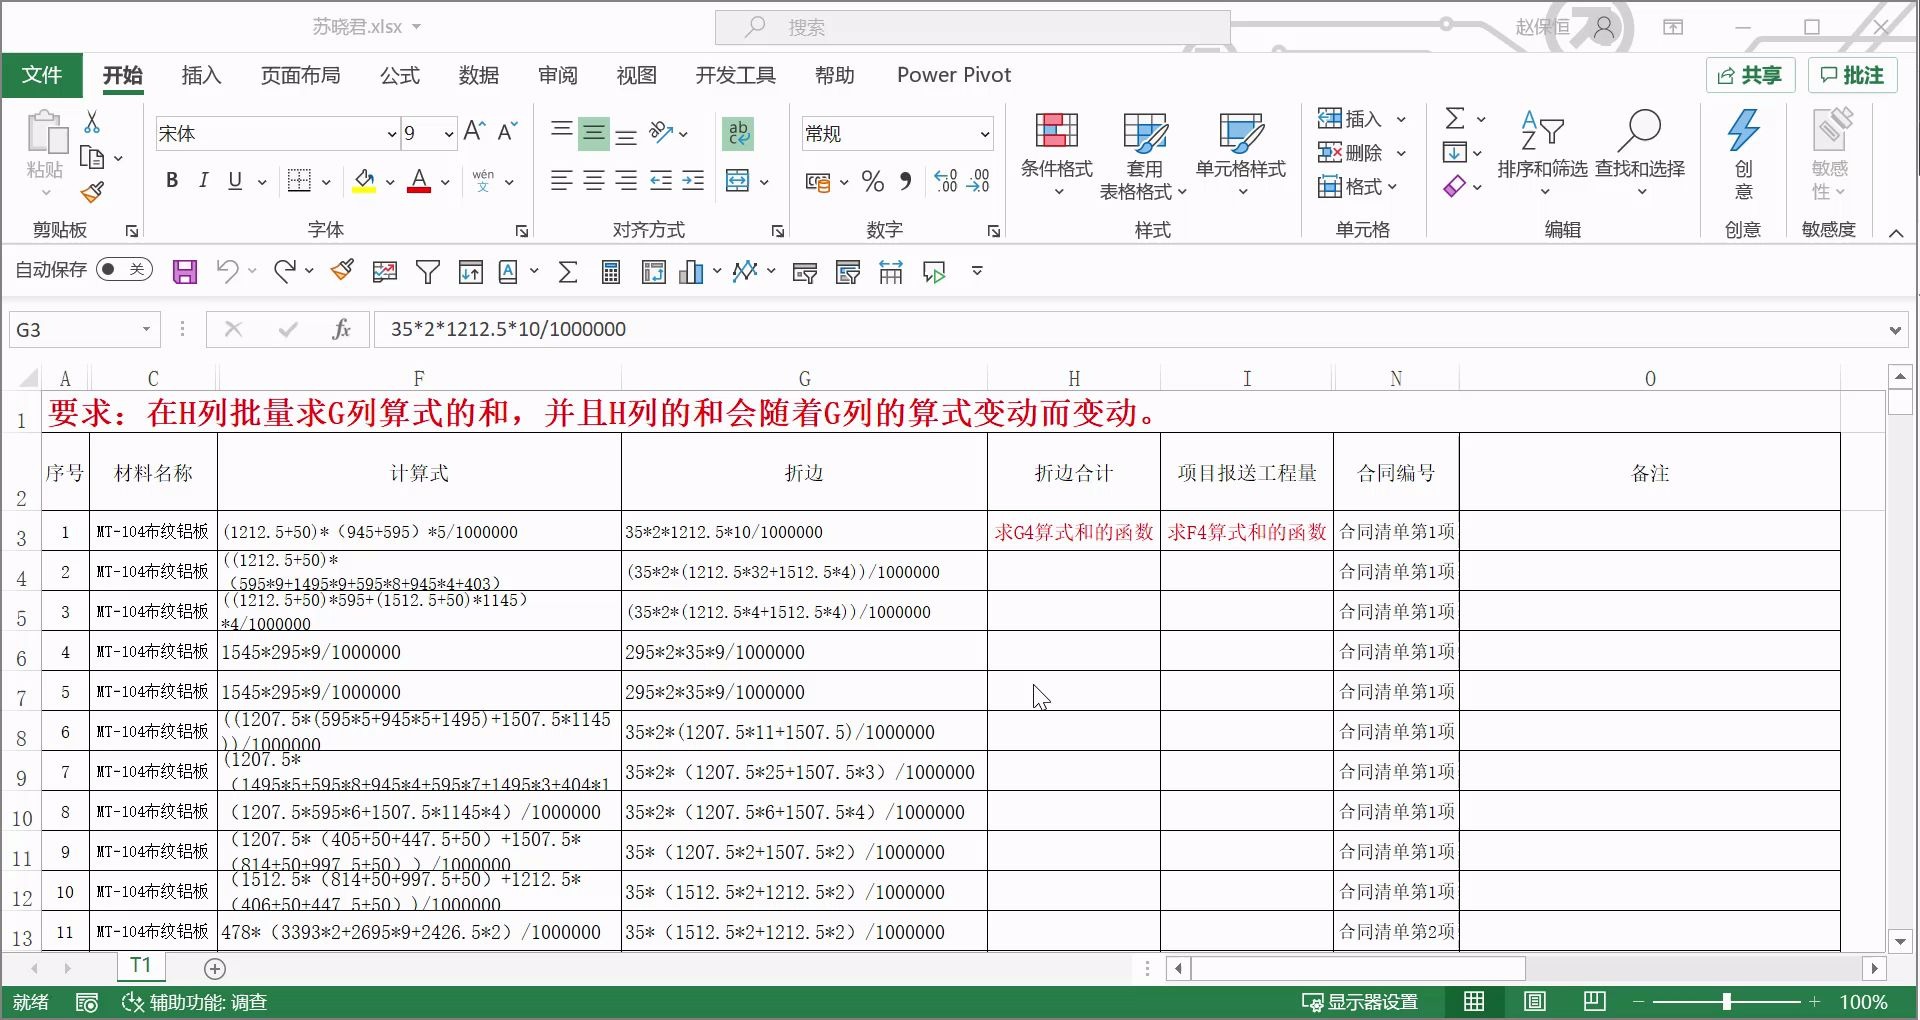1920x1020 pixels.
Task: Toggle Wrap Text button
Action: click(x=739, y=132)
